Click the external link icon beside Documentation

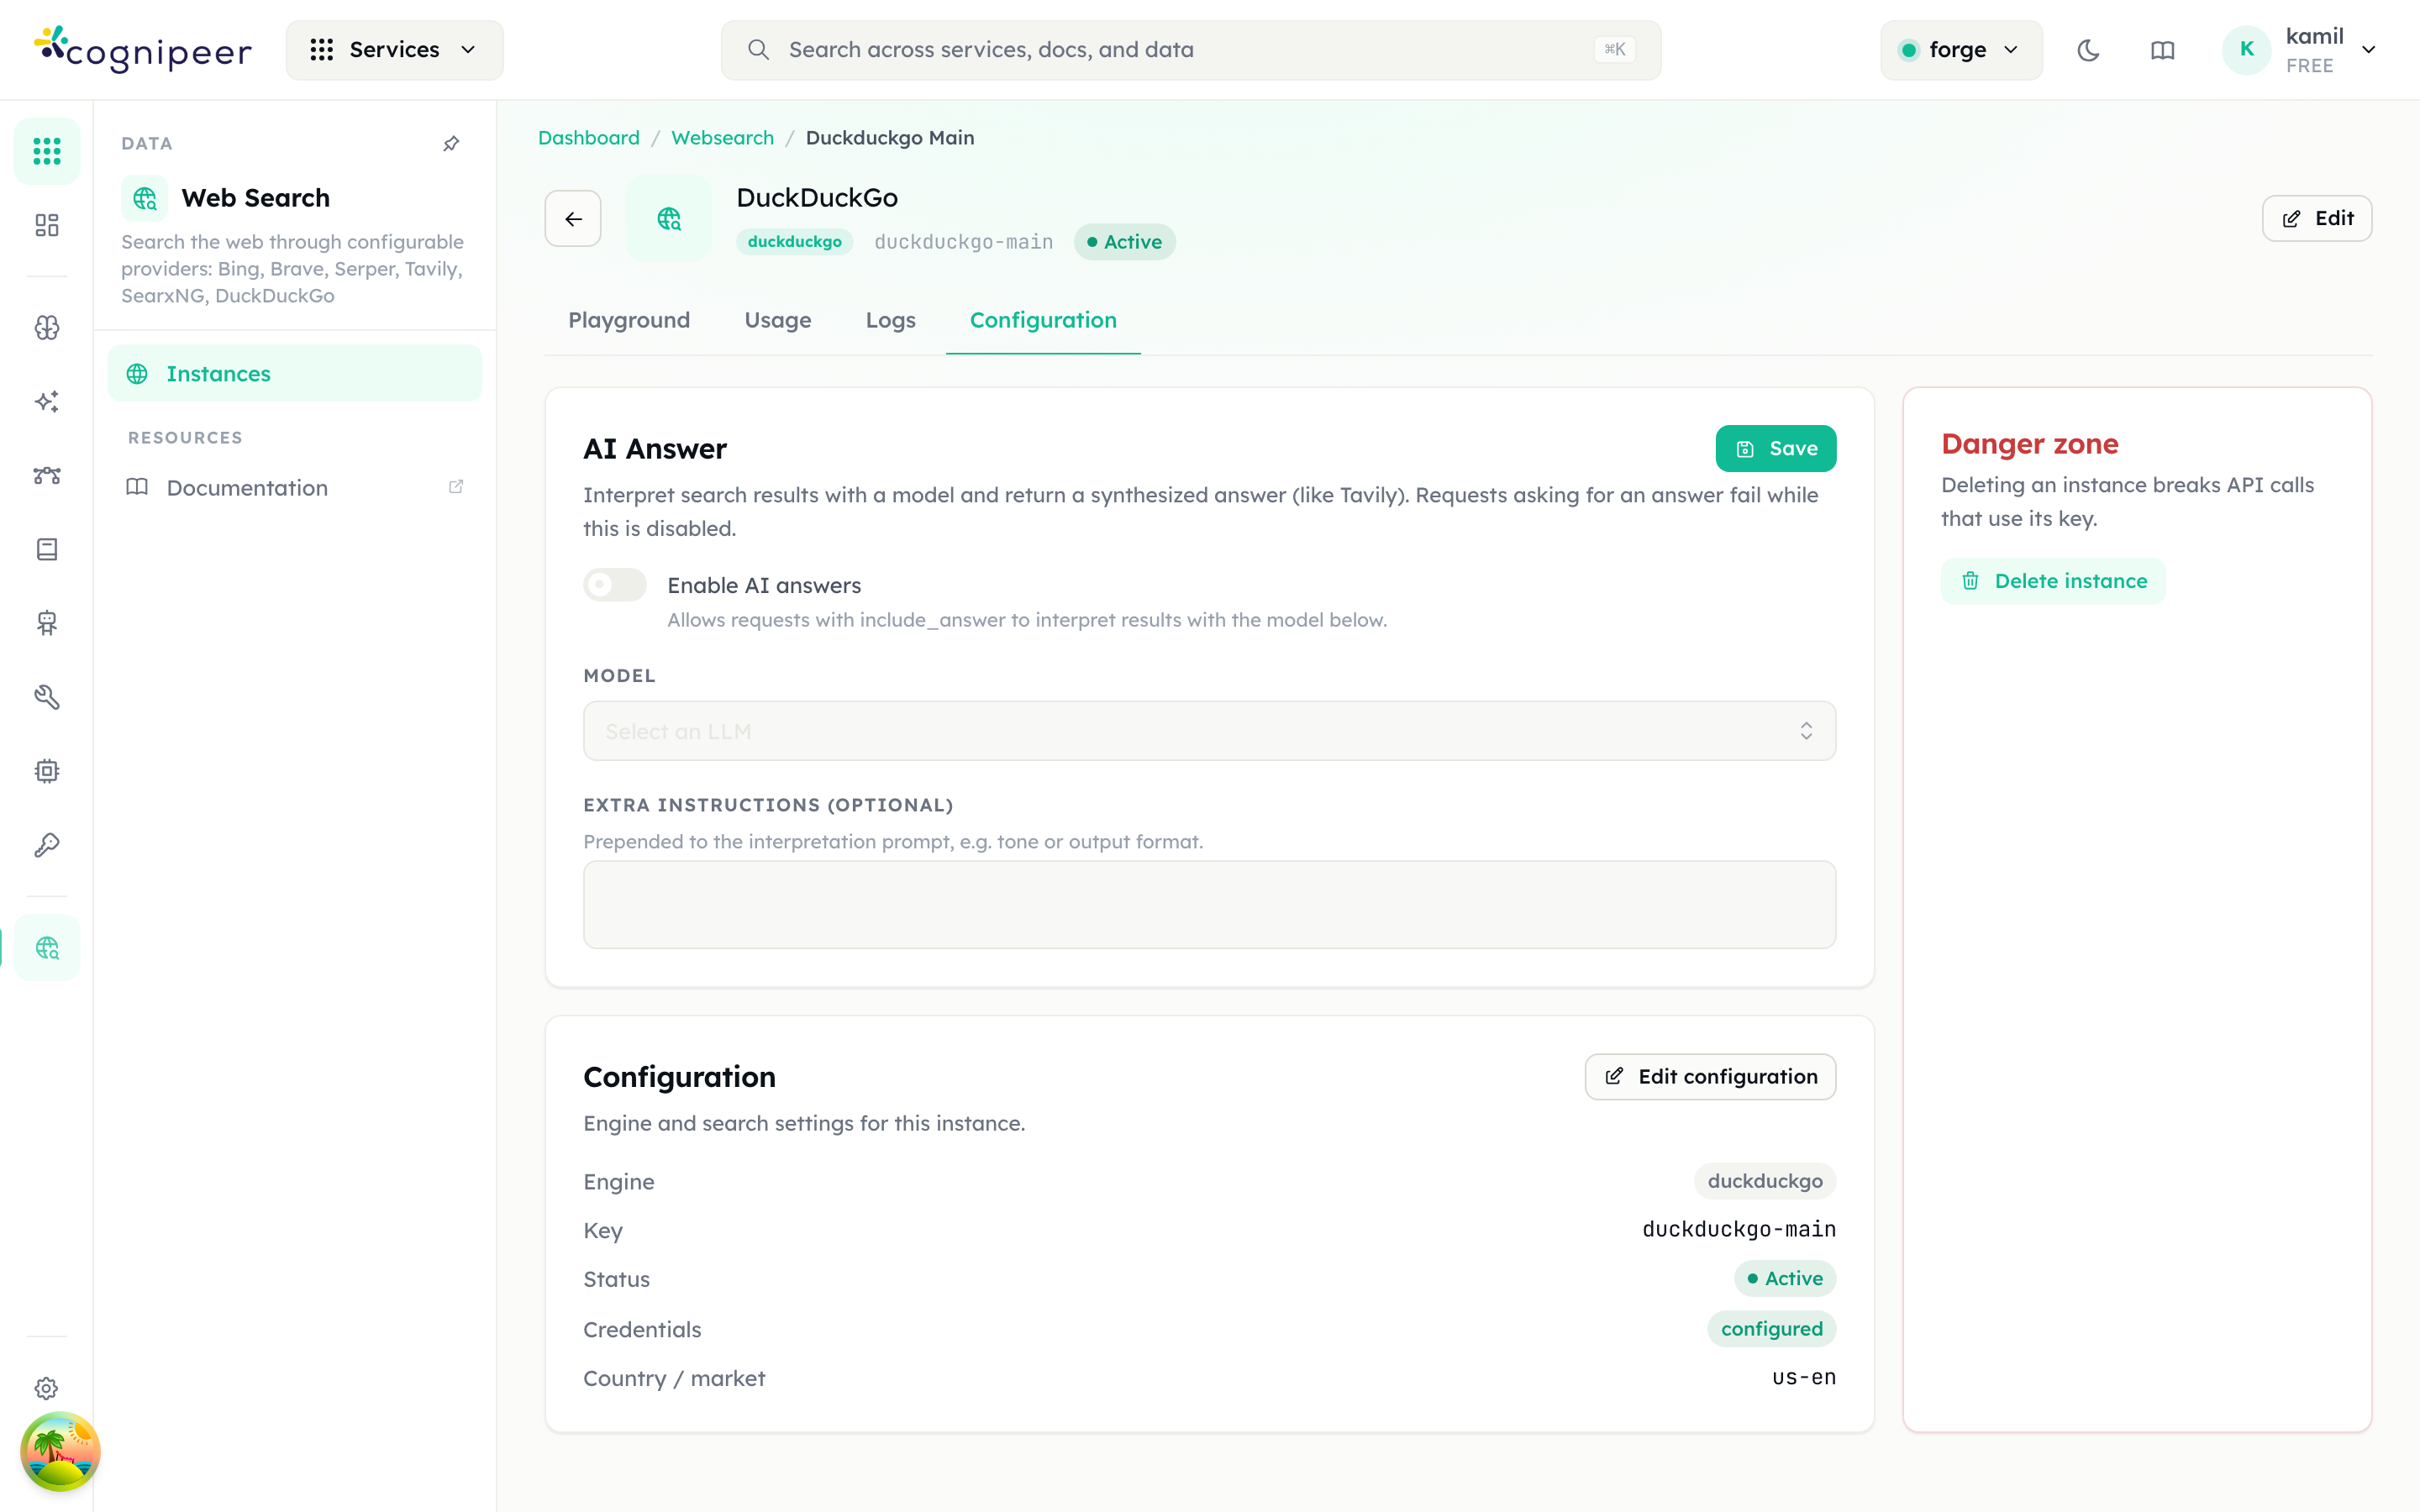pos(456,487)
